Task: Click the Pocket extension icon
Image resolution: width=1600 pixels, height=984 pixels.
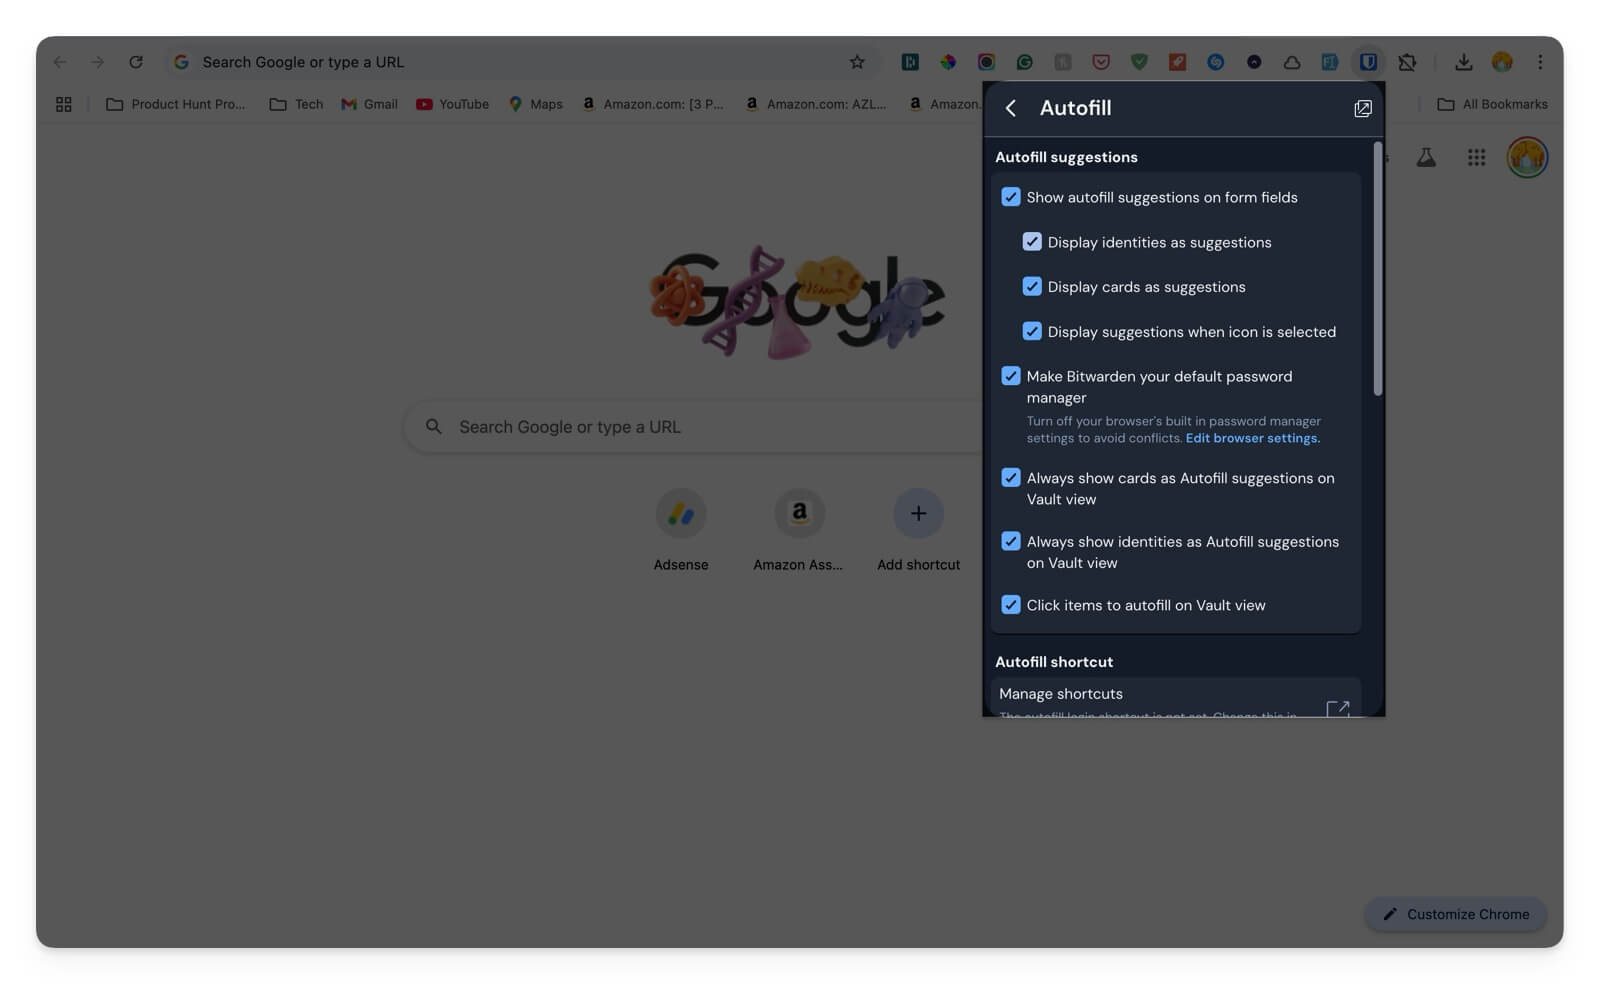Action: click(1101, 62)
